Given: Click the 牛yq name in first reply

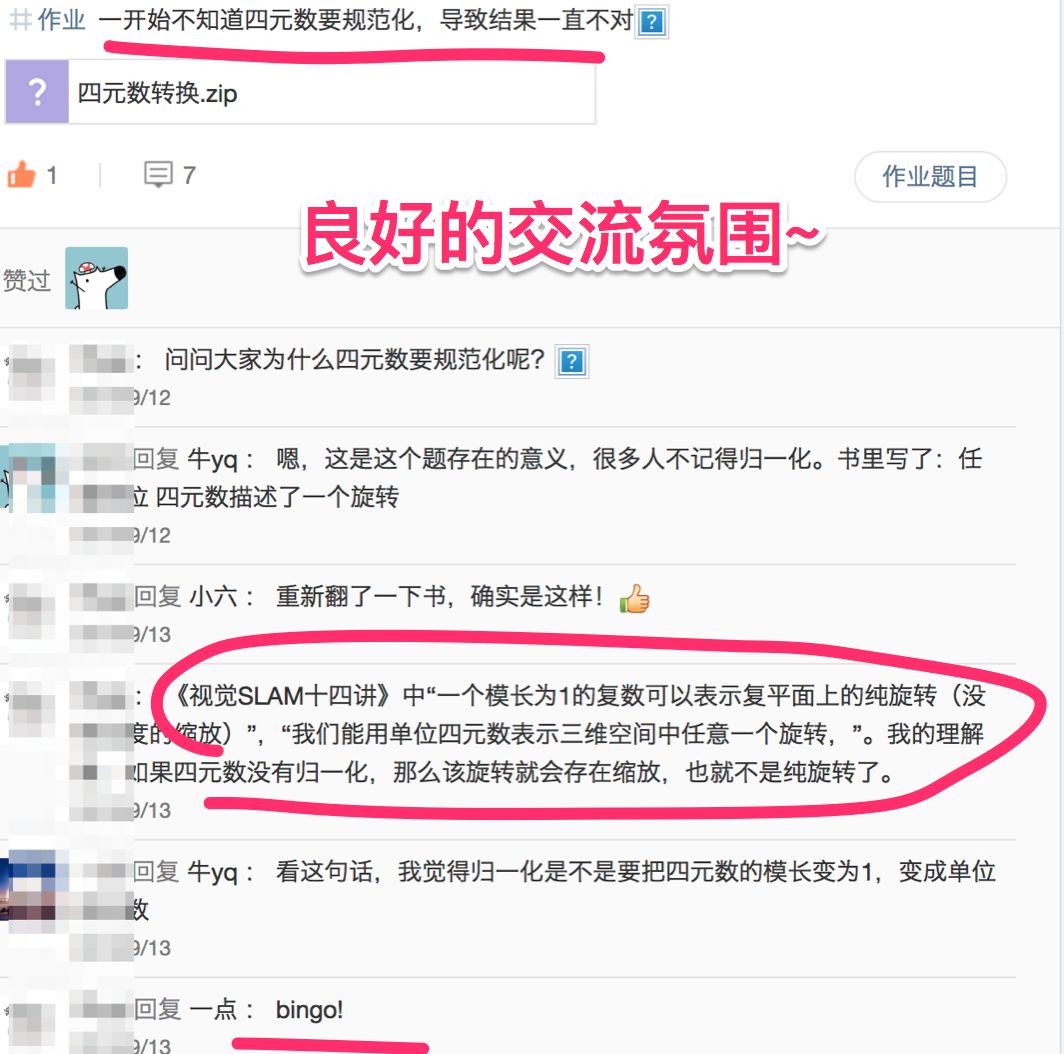Looking at the screenshot, I should coord(212,459).
